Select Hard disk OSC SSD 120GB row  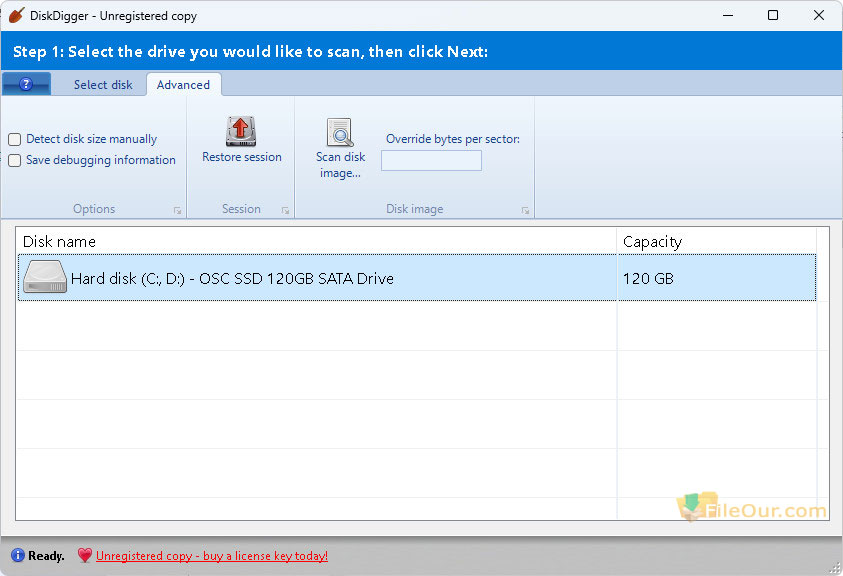[417, 278]
